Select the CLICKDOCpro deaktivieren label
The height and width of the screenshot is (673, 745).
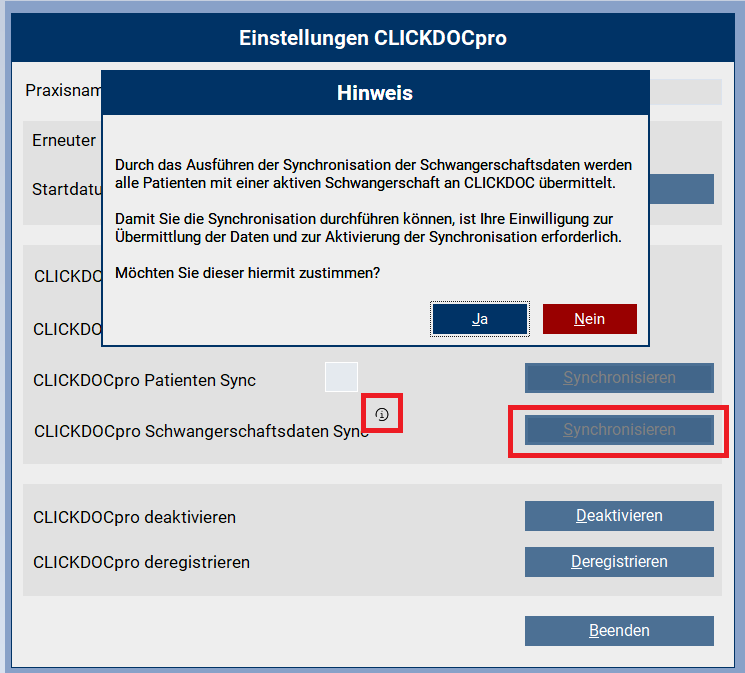point(134,518)
